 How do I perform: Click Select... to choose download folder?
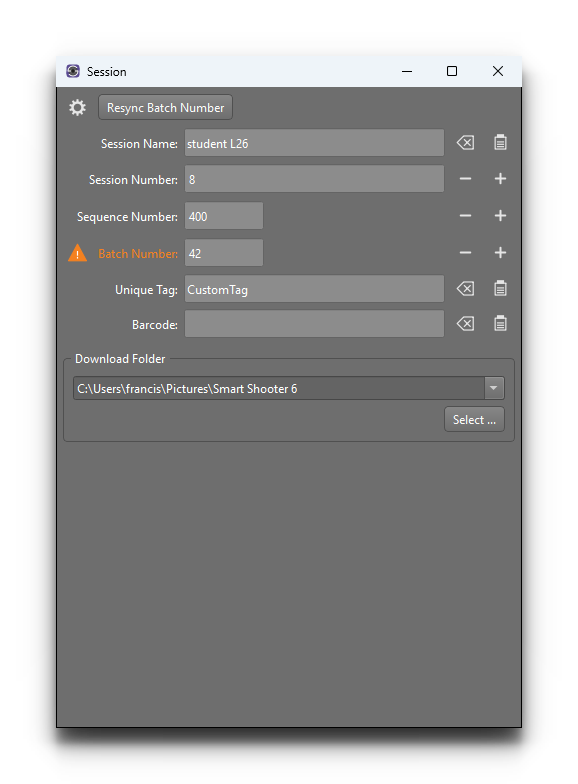(x=474, y=420)
